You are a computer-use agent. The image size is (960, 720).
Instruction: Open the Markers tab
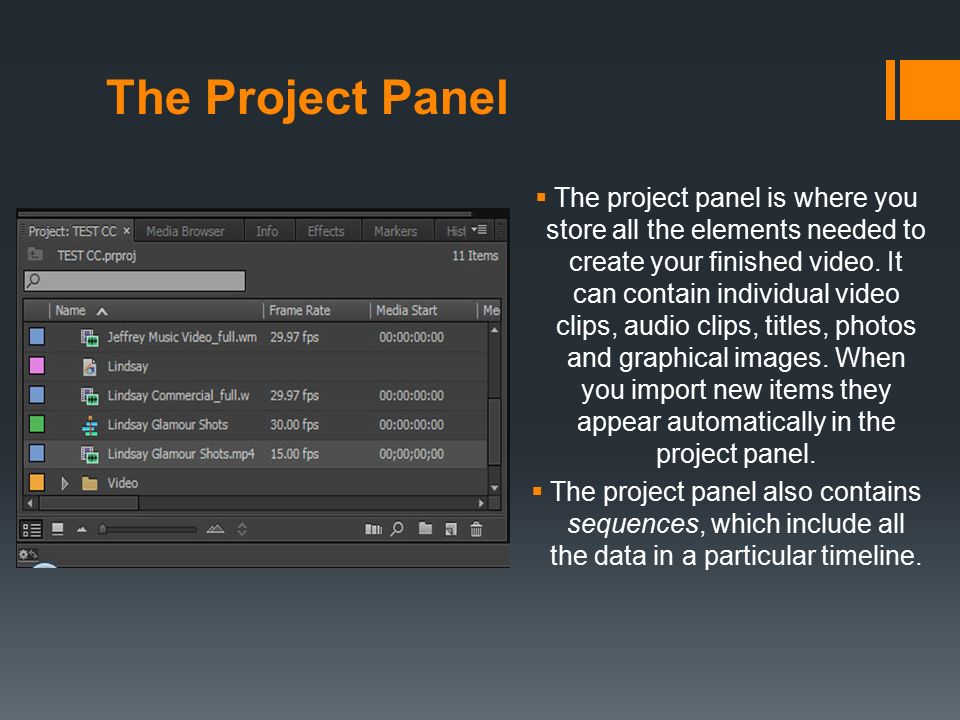[396, 231]
